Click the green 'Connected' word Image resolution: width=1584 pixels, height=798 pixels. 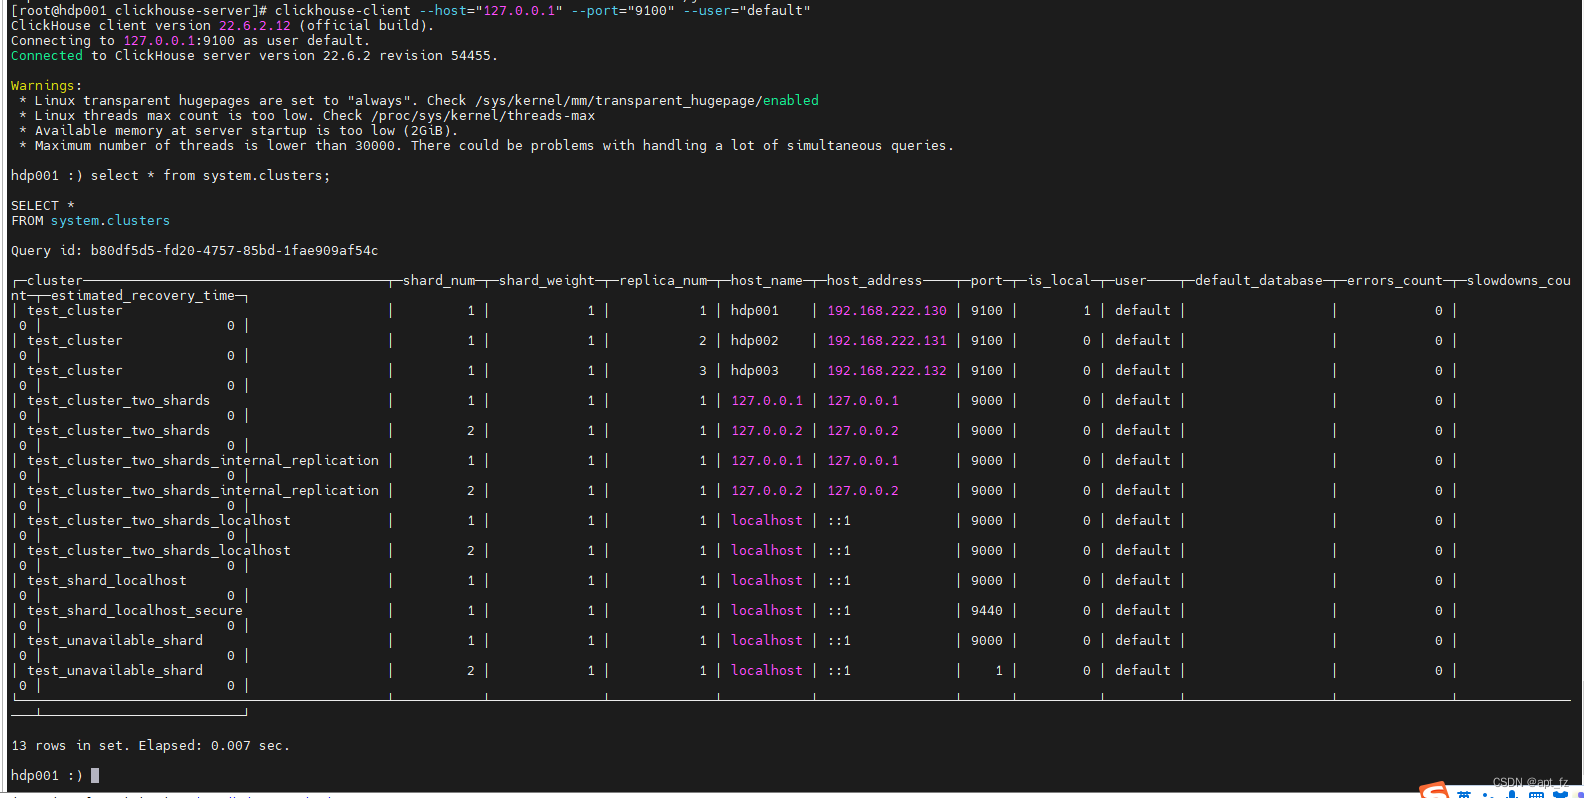(x=47, y=56)
